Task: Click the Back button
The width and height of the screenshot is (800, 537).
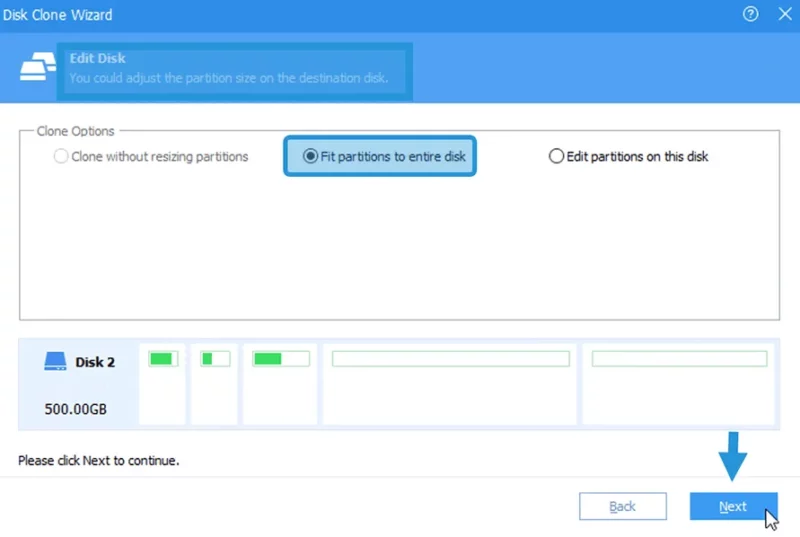Action: [x=622, y=506]
